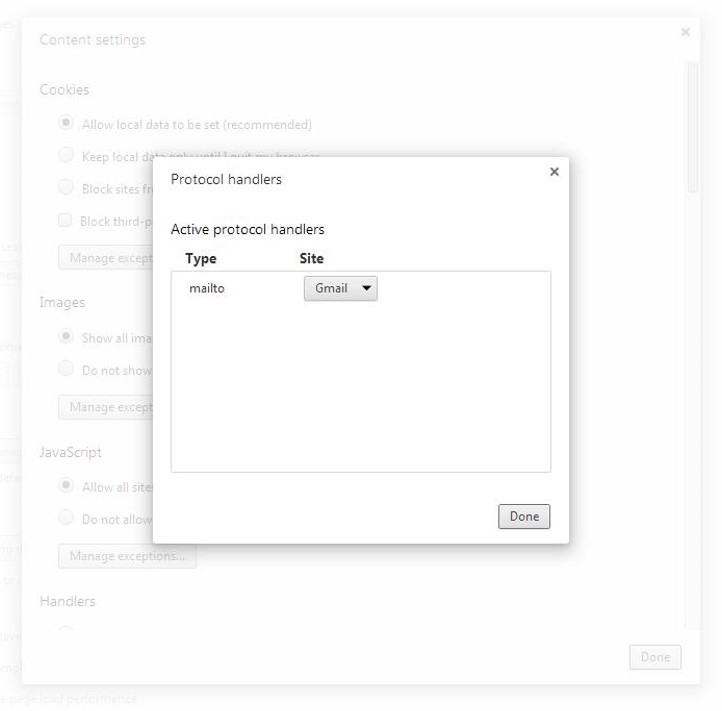Select the Block sites cookies radio option
Viewport: 722px width, 711px height.
[66, 188]
